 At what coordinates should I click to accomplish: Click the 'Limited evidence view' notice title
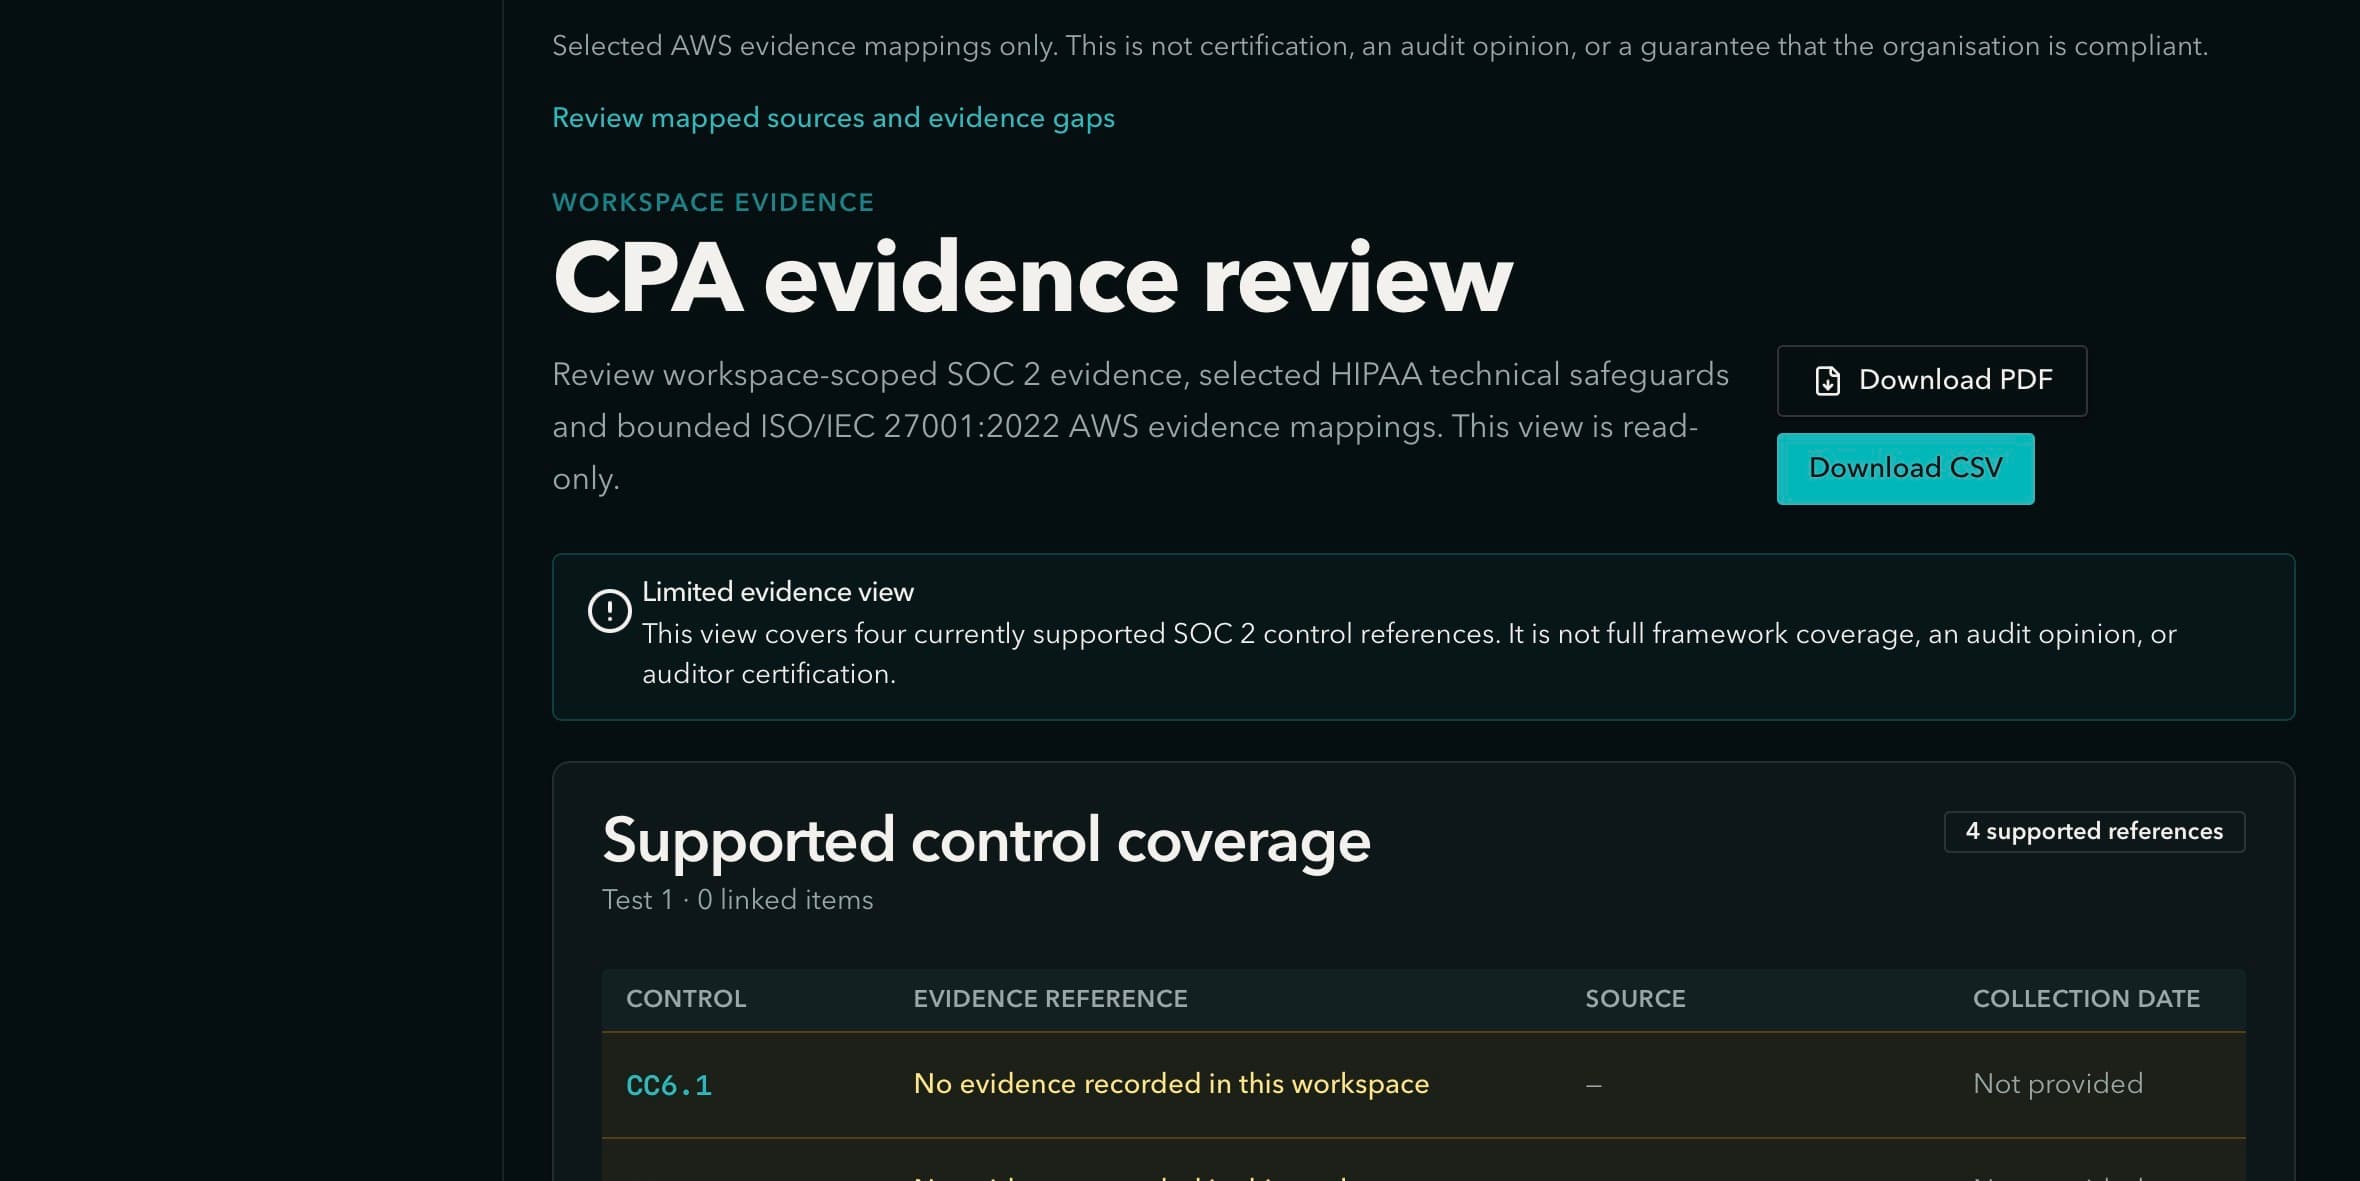pos(778,592)
